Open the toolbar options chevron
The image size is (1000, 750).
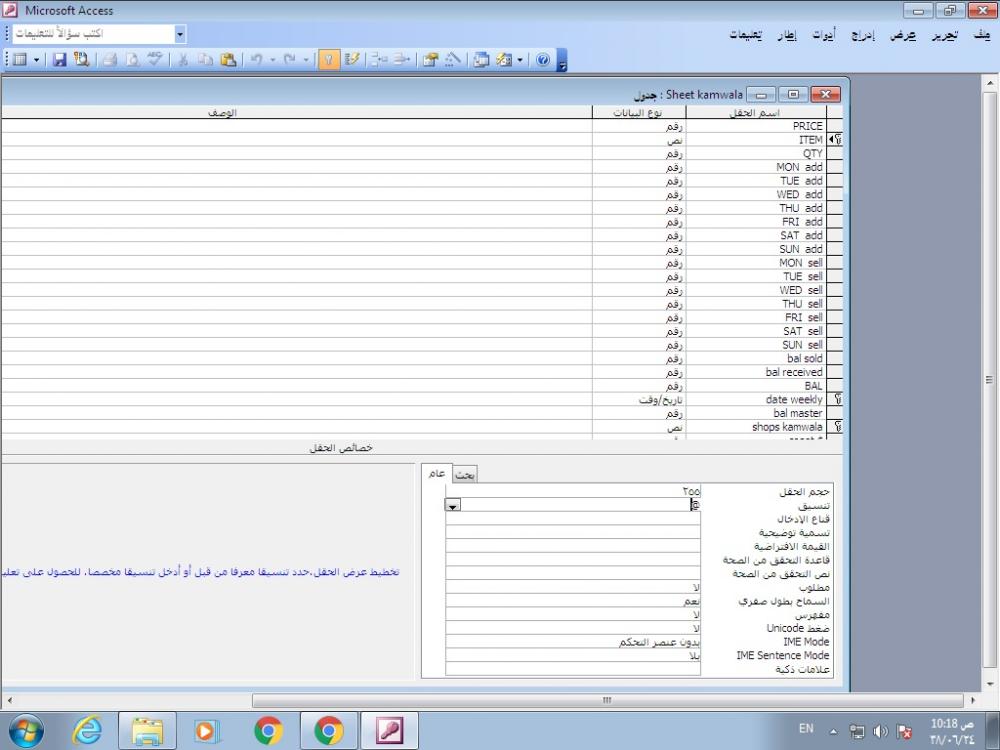562,61
